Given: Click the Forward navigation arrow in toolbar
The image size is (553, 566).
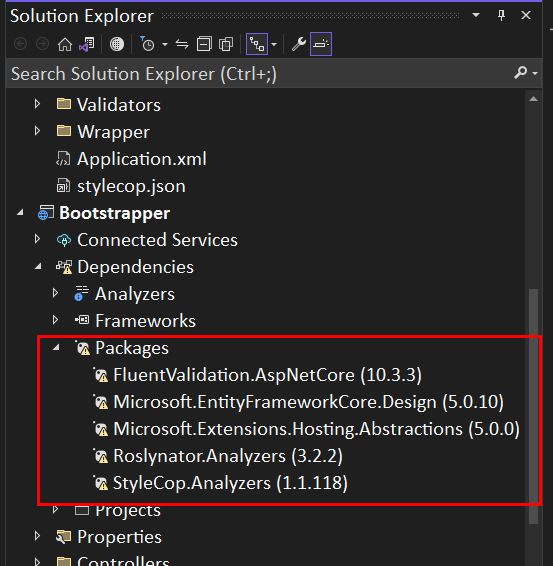Looking at the screenshot, I should click(x=43, y=44).
